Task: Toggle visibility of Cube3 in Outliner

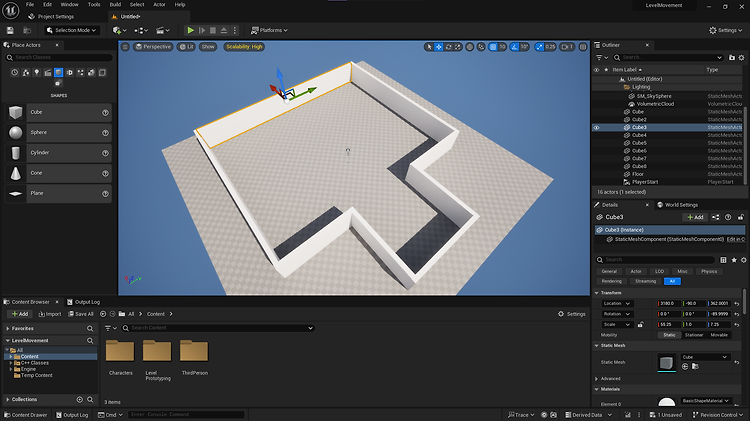Action: click(596, 128)
